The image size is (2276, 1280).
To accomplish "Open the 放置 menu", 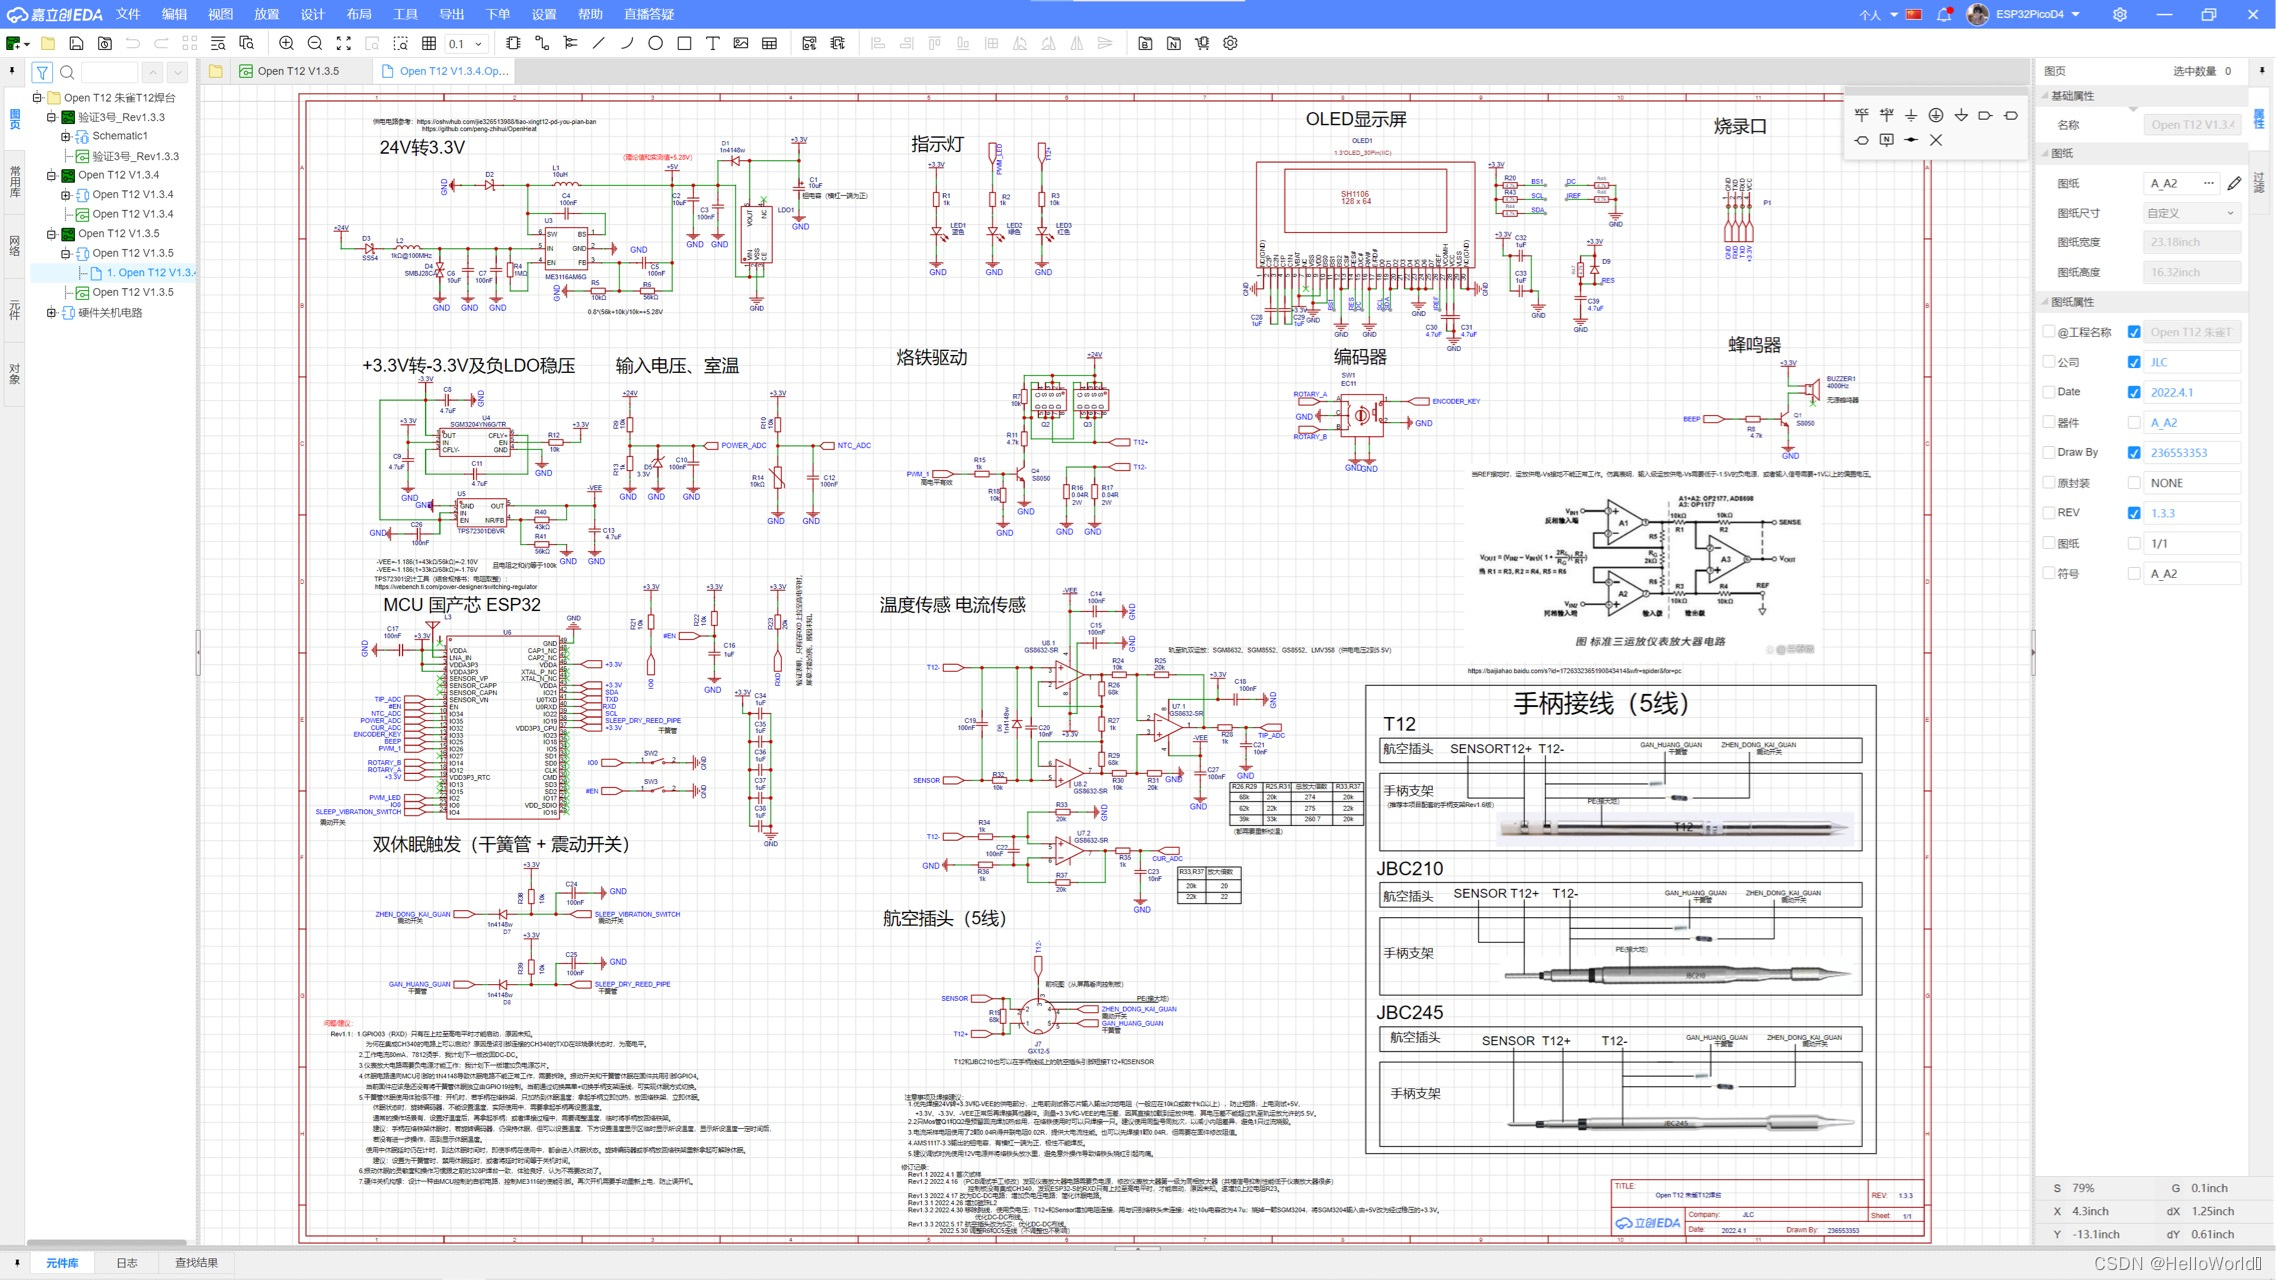I will click(266, 14).
